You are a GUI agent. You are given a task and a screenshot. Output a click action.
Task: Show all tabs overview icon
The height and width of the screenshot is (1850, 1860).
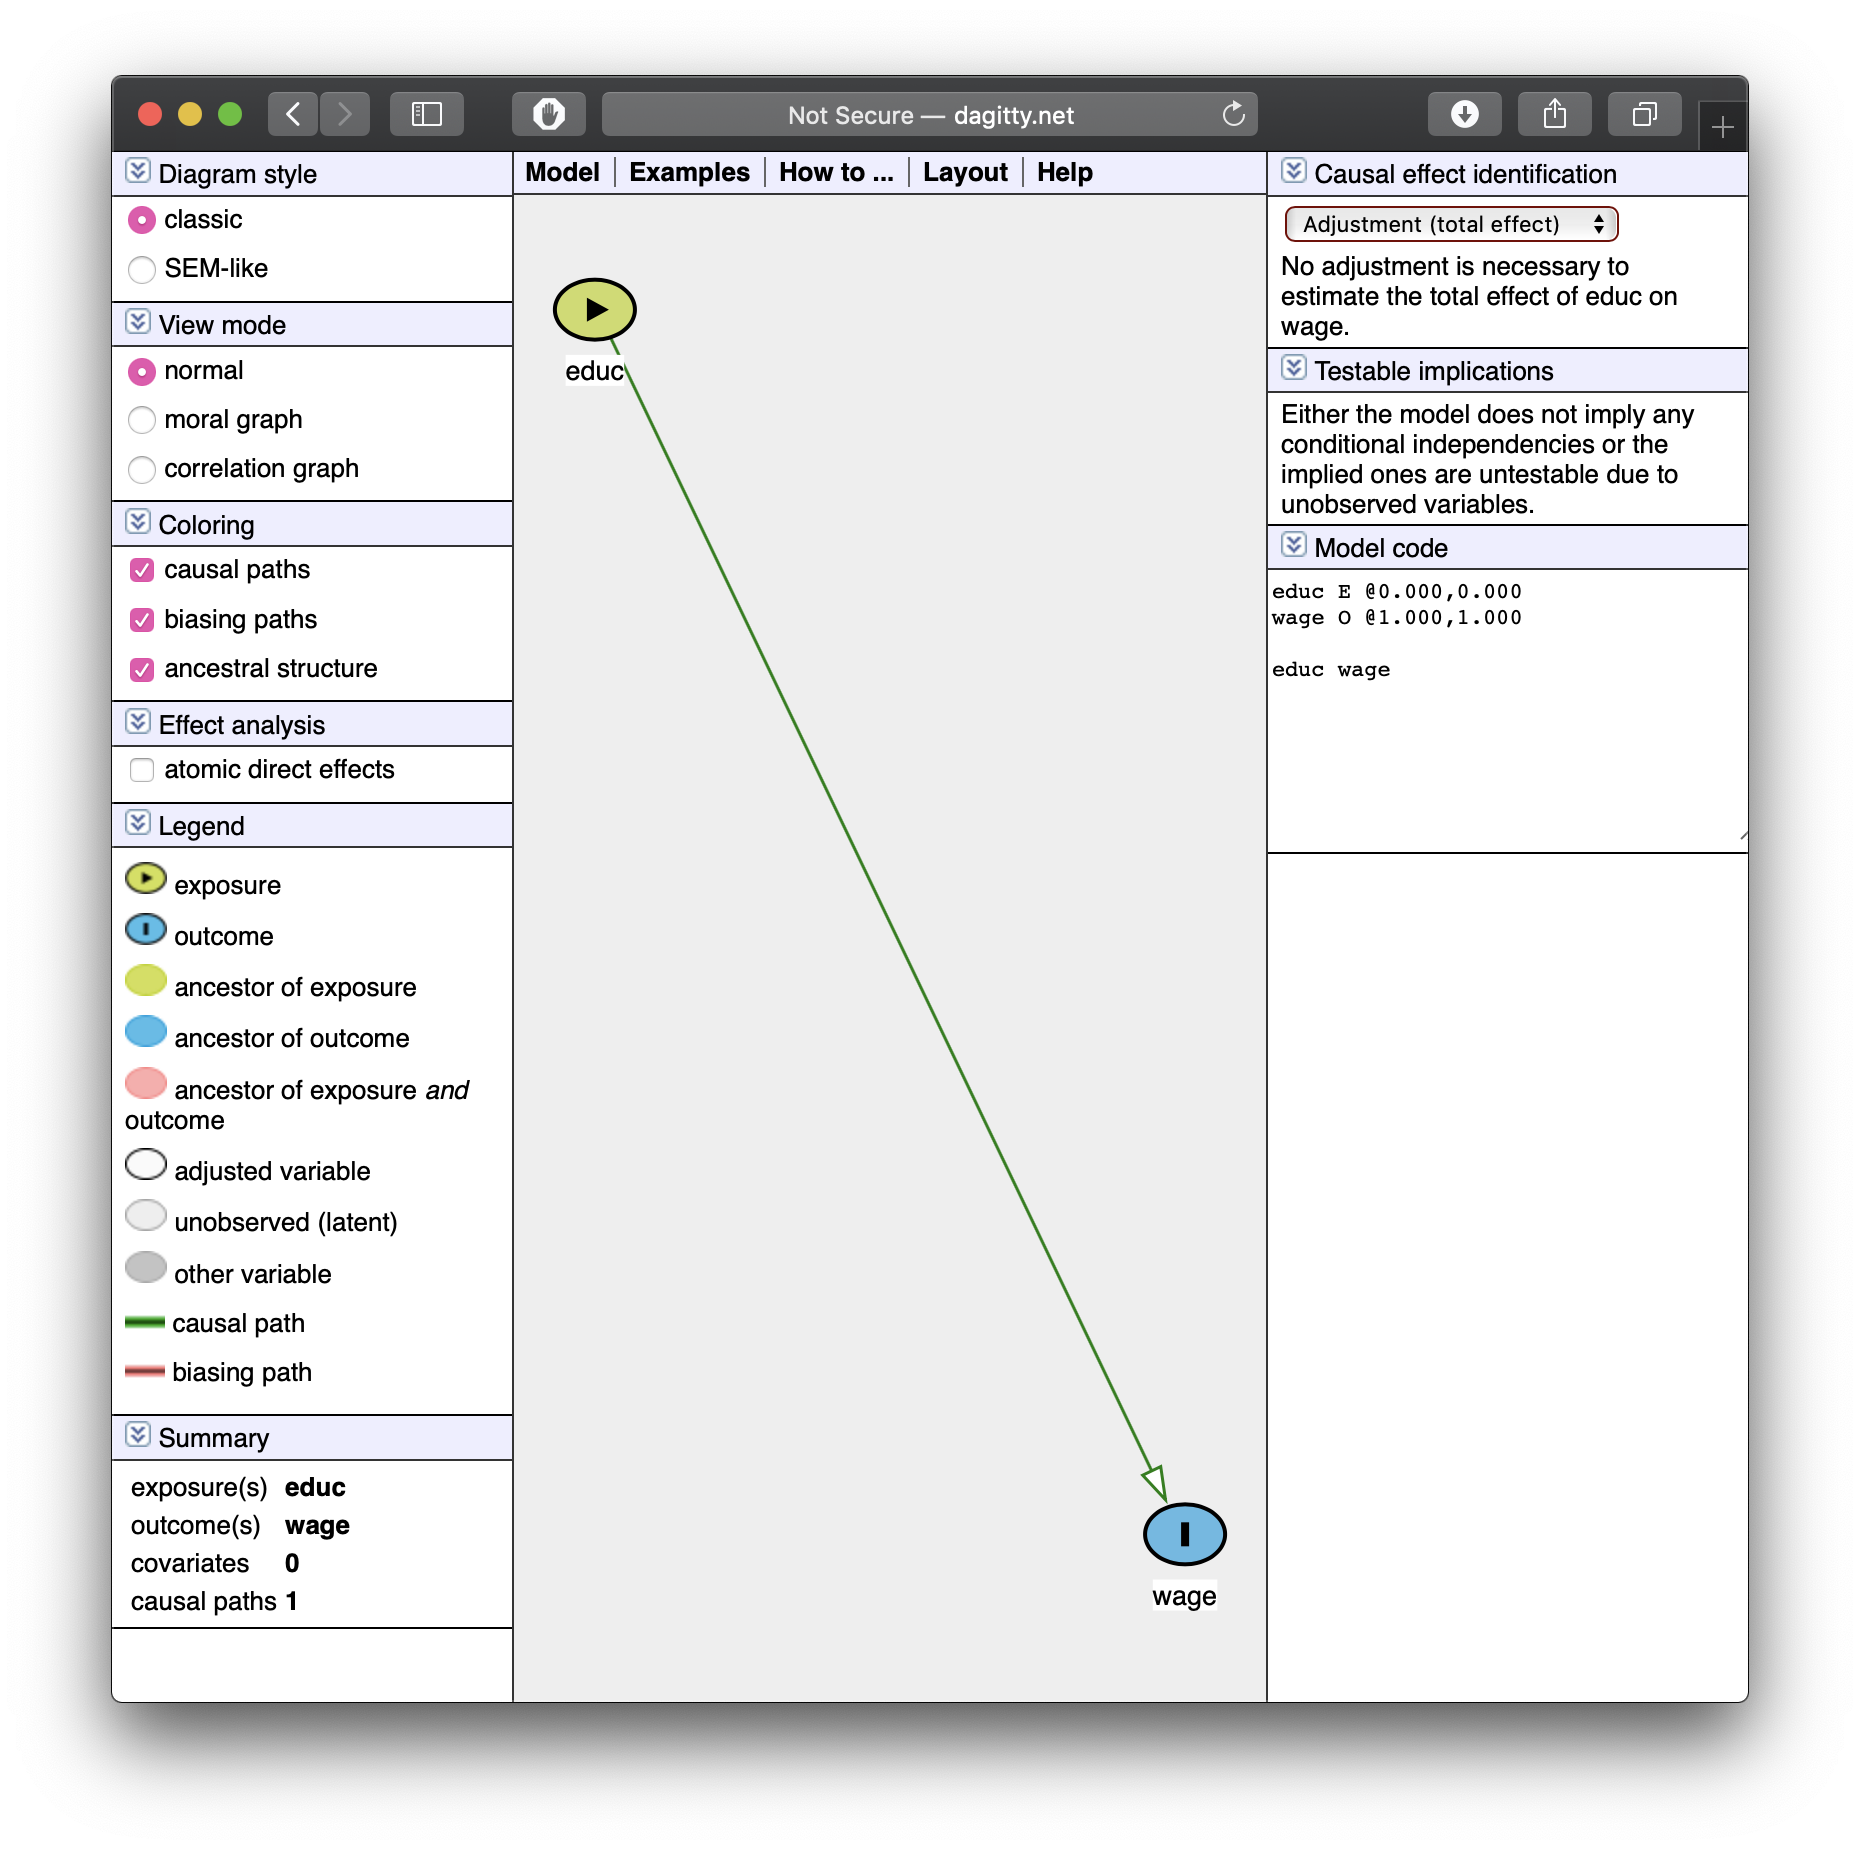point(1644,115)
